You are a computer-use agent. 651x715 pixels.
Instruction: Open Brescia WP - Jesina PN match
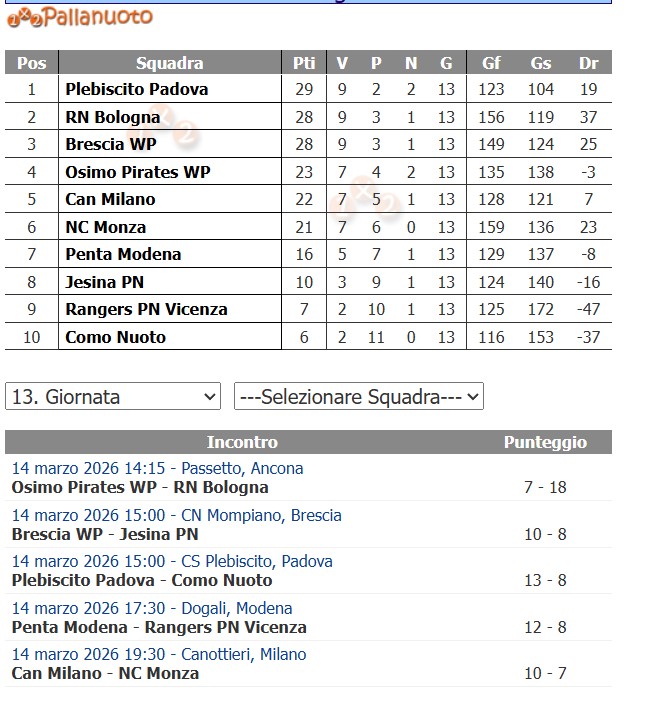pyautogui.click(x=105, y=534)
